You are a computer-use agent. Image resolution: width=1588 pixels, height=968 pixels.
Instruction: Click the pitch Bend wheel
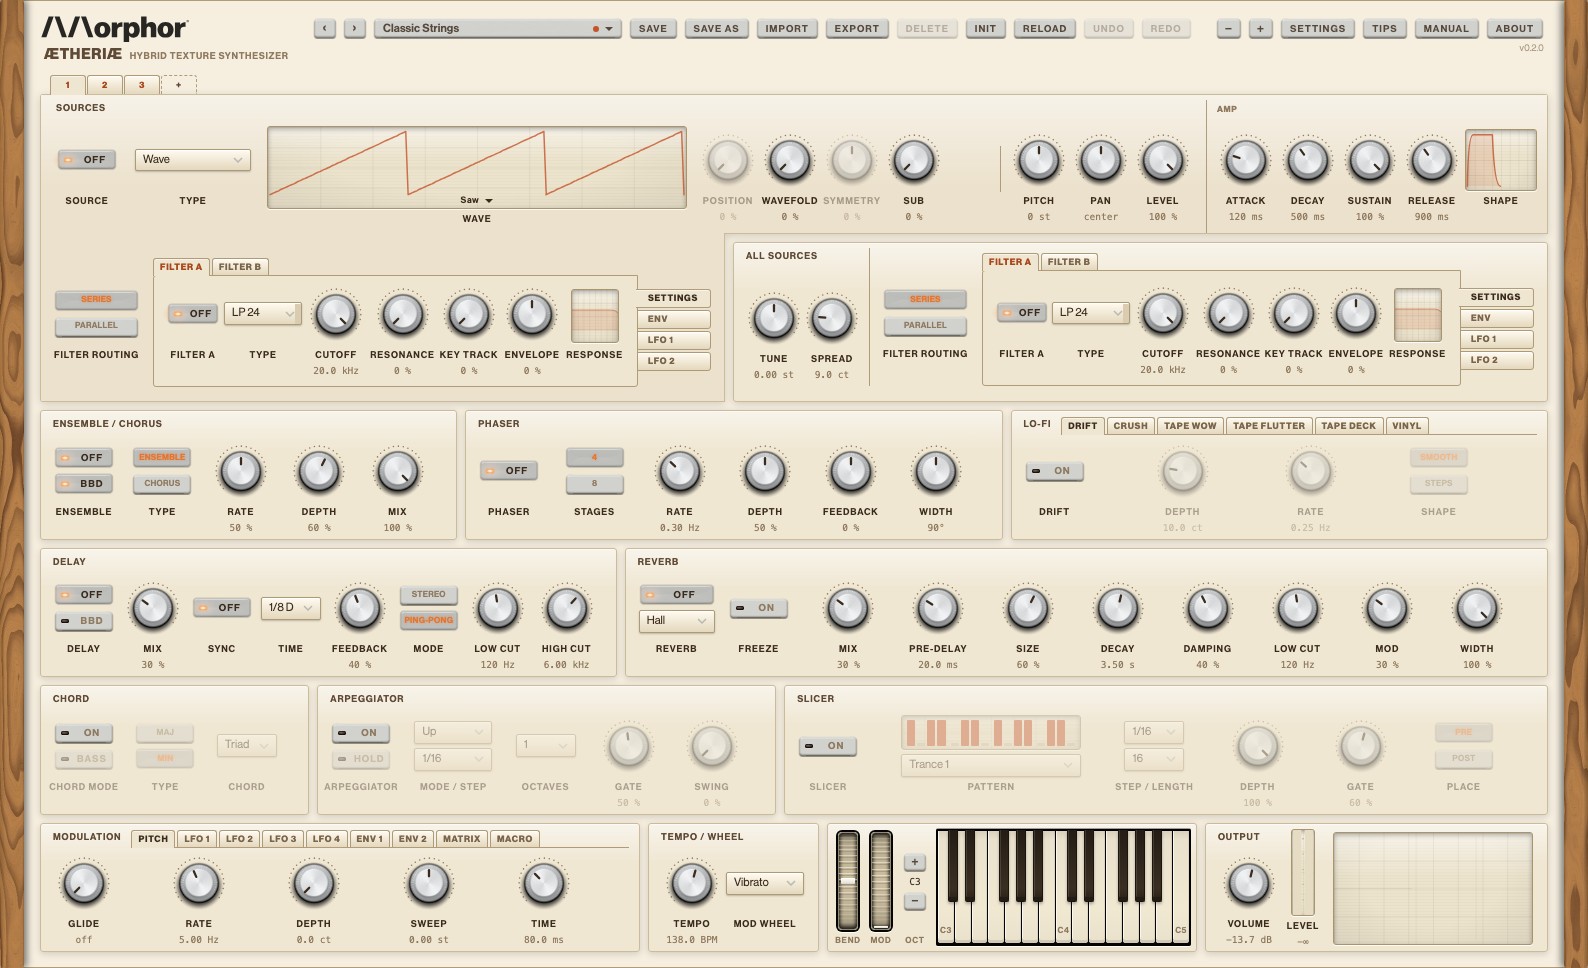[847, 880]
